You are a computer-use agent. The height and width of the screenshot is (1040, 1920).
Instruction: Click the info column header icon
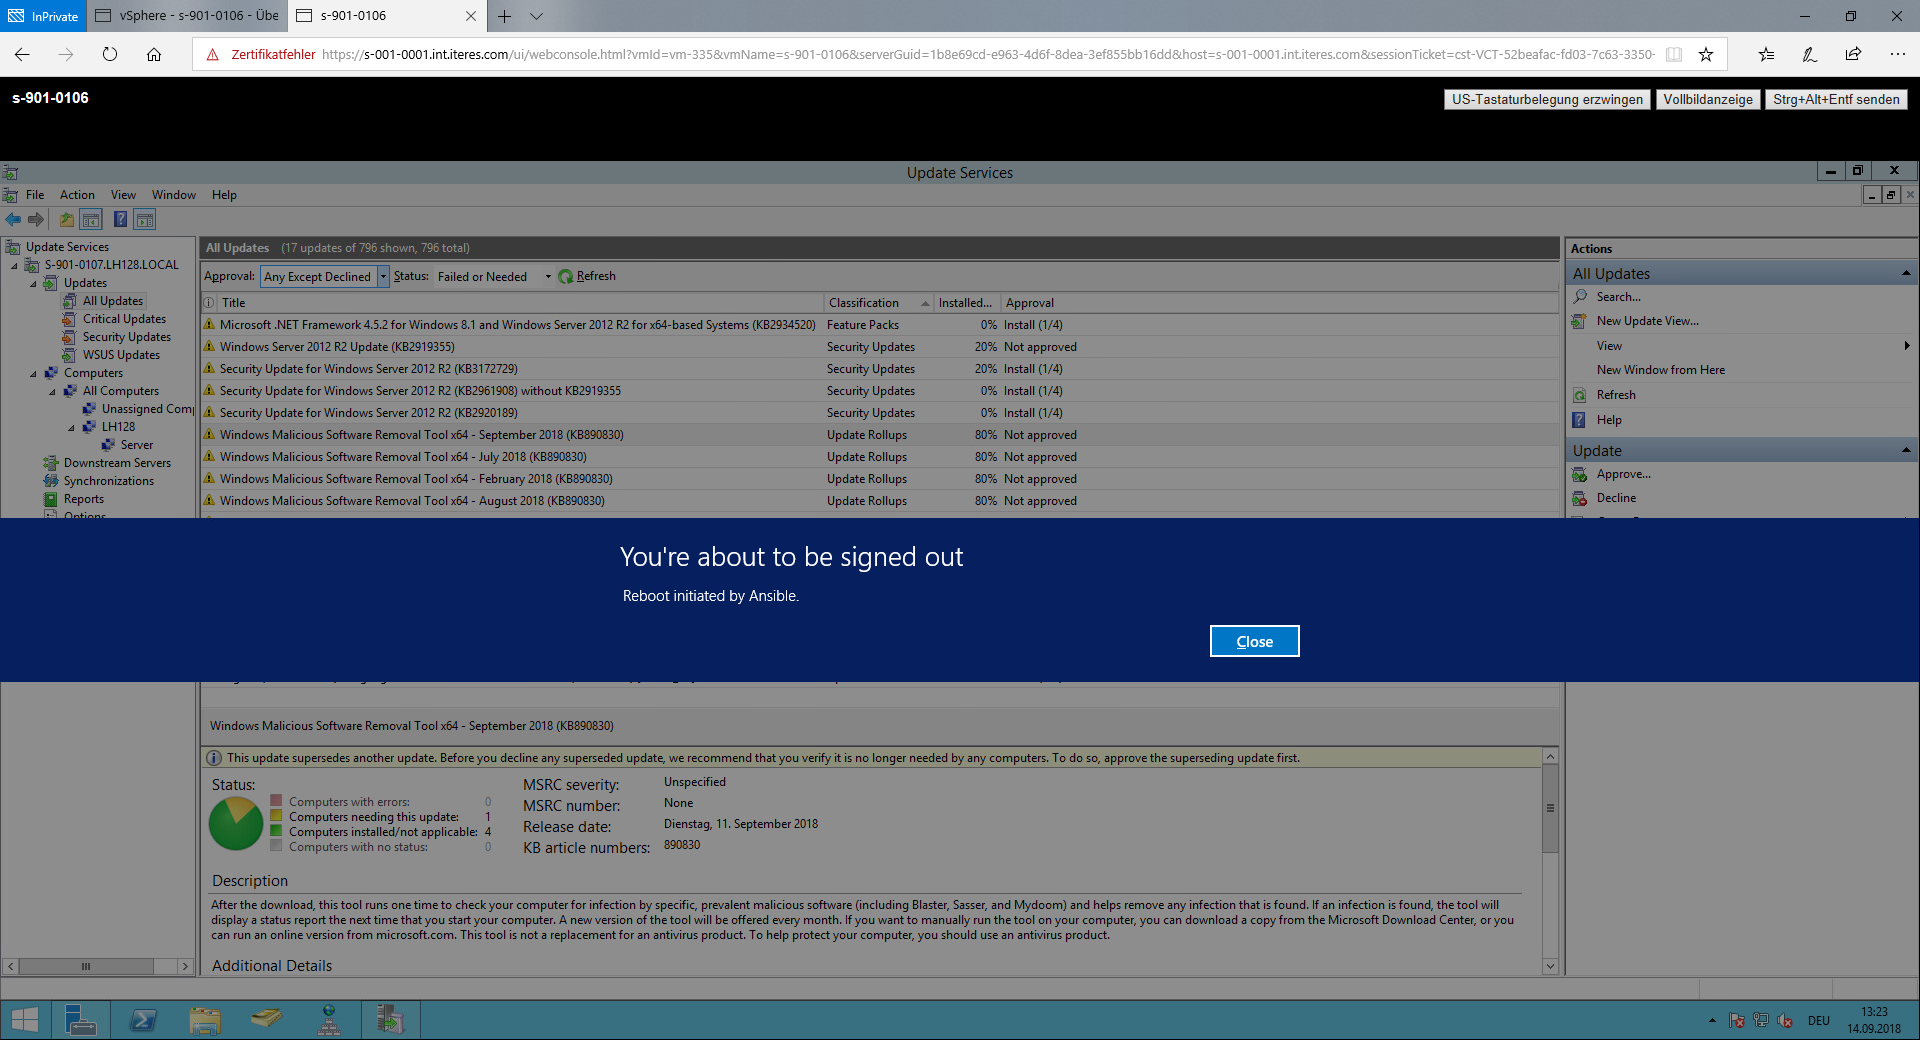click(209, 303)
